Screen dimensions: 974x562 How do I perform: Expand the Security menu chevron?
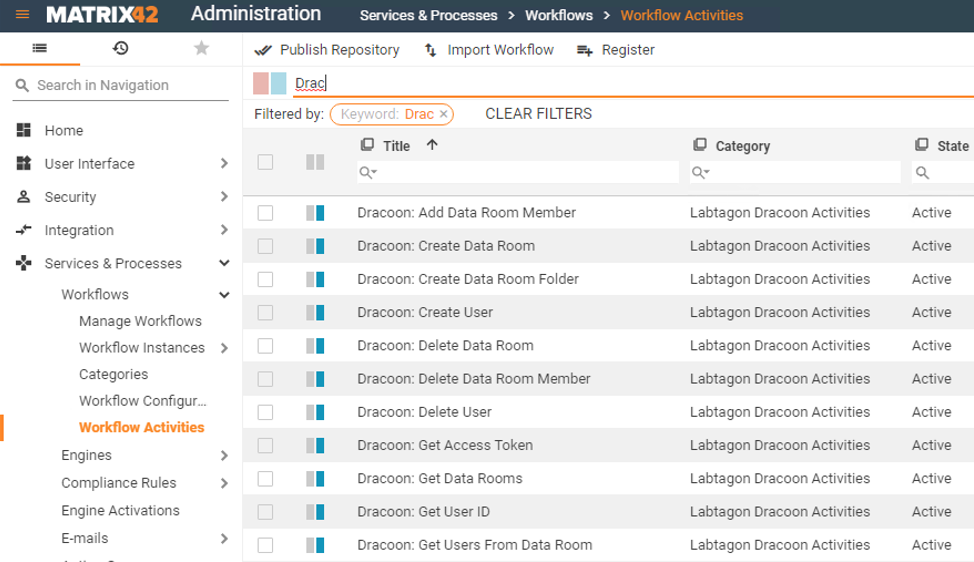click(x=224, y=196)
